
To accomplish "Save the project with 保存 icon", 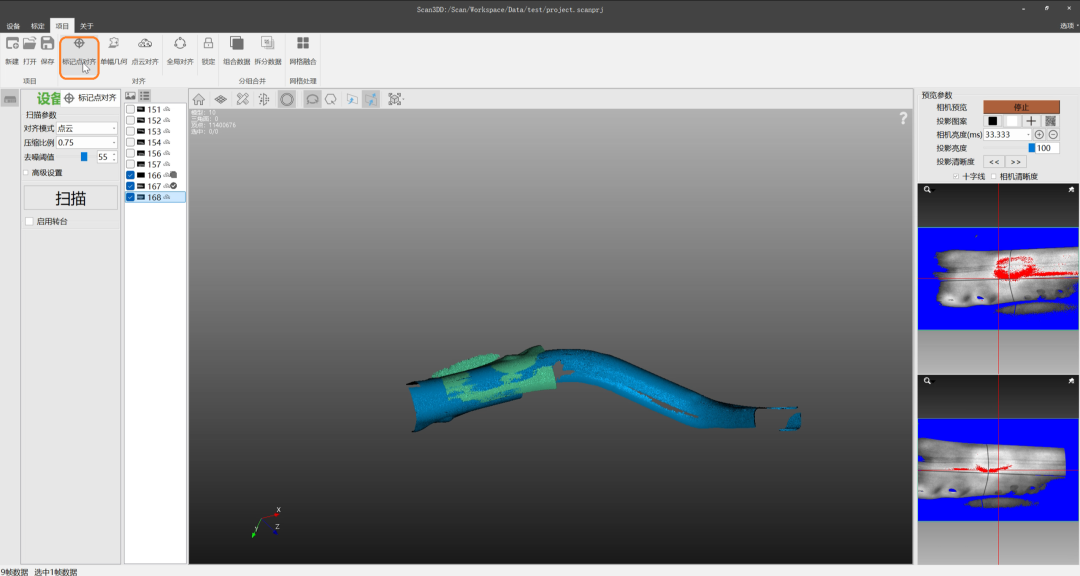I will (x=47, y=43).
